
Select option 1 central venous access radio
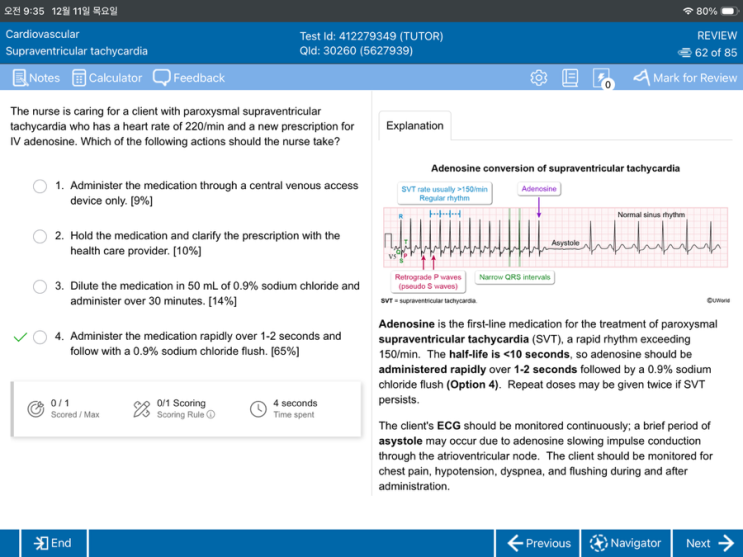(40, 186)
